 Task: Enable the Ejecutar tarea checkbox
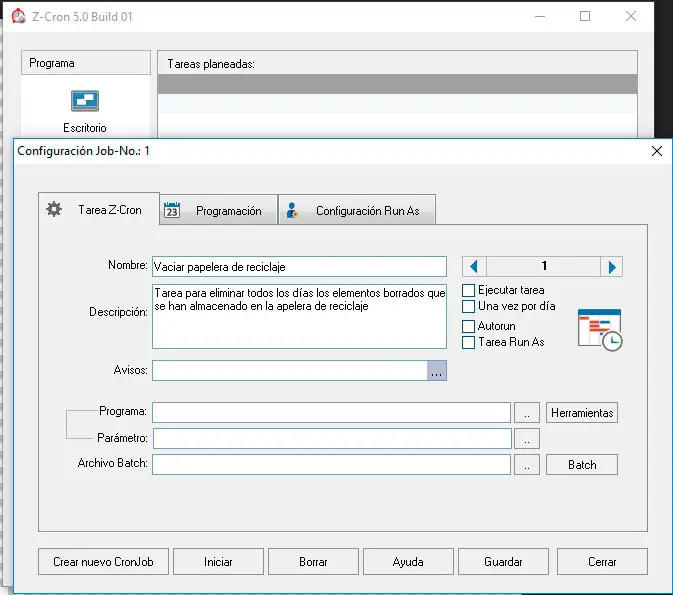[x=468, y=290]
